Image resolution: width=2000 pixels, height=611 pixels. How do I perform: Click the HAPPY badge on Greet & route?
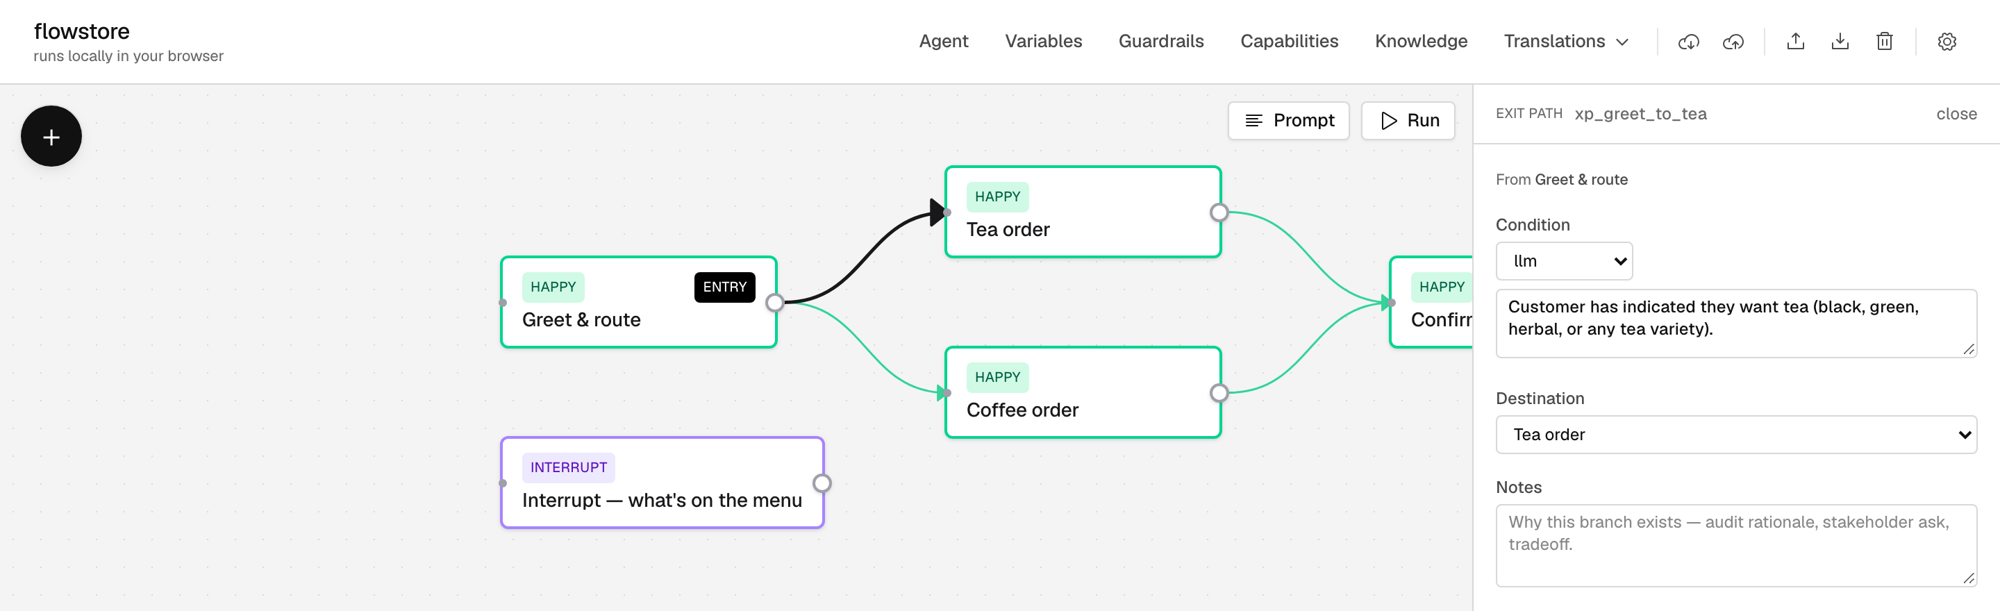pyautogui.click(x=553, y=287)
